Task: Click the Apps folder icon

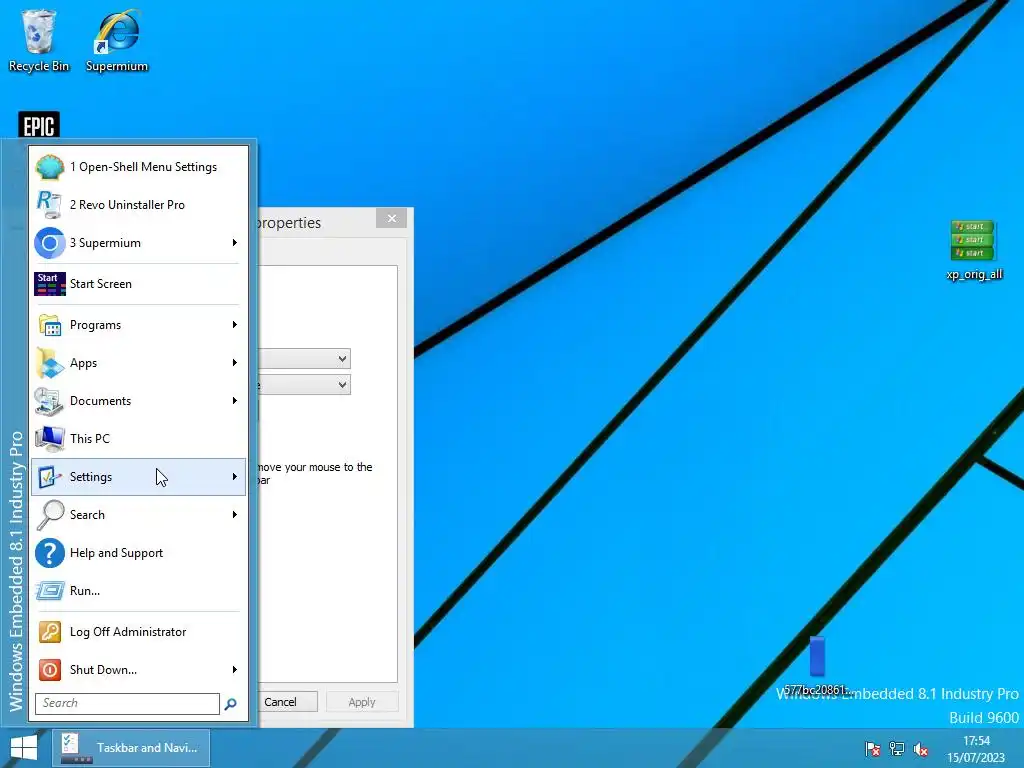Action: 50,363
